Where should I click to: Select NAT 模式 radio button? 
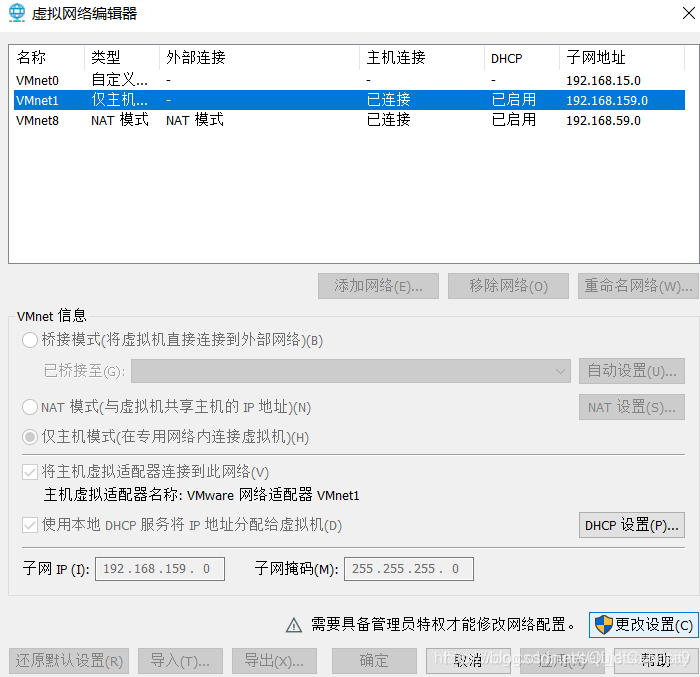(30, 407)
